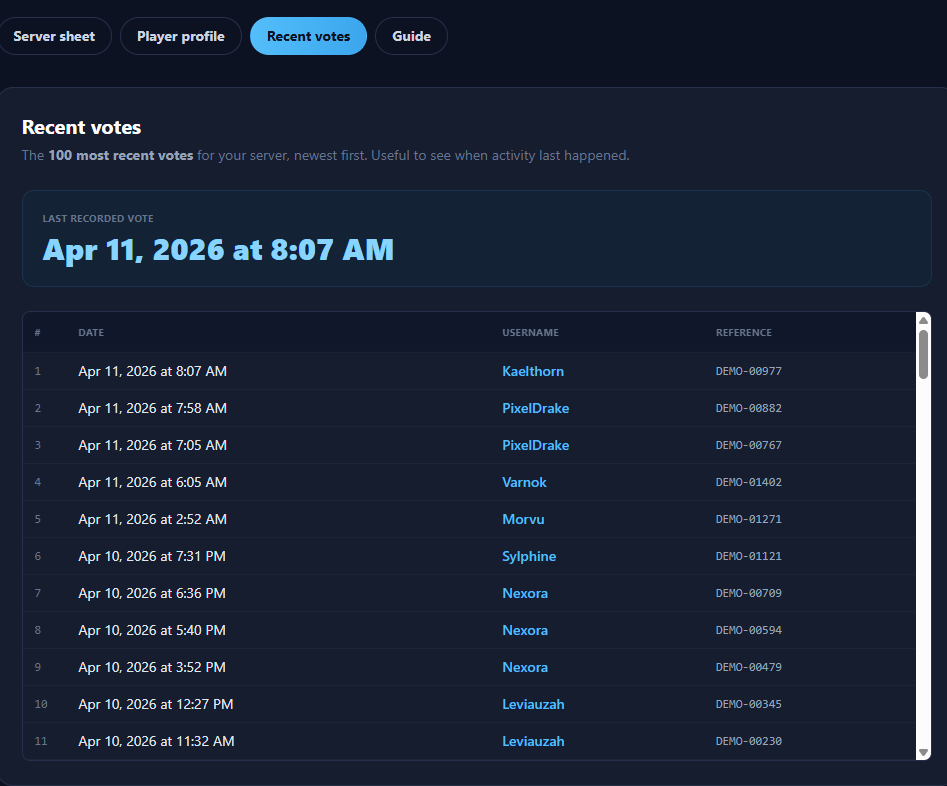Click the large last recorded vote timestamp
The width and height of the screenshot is (947, 786).
[x=218, y=249]
